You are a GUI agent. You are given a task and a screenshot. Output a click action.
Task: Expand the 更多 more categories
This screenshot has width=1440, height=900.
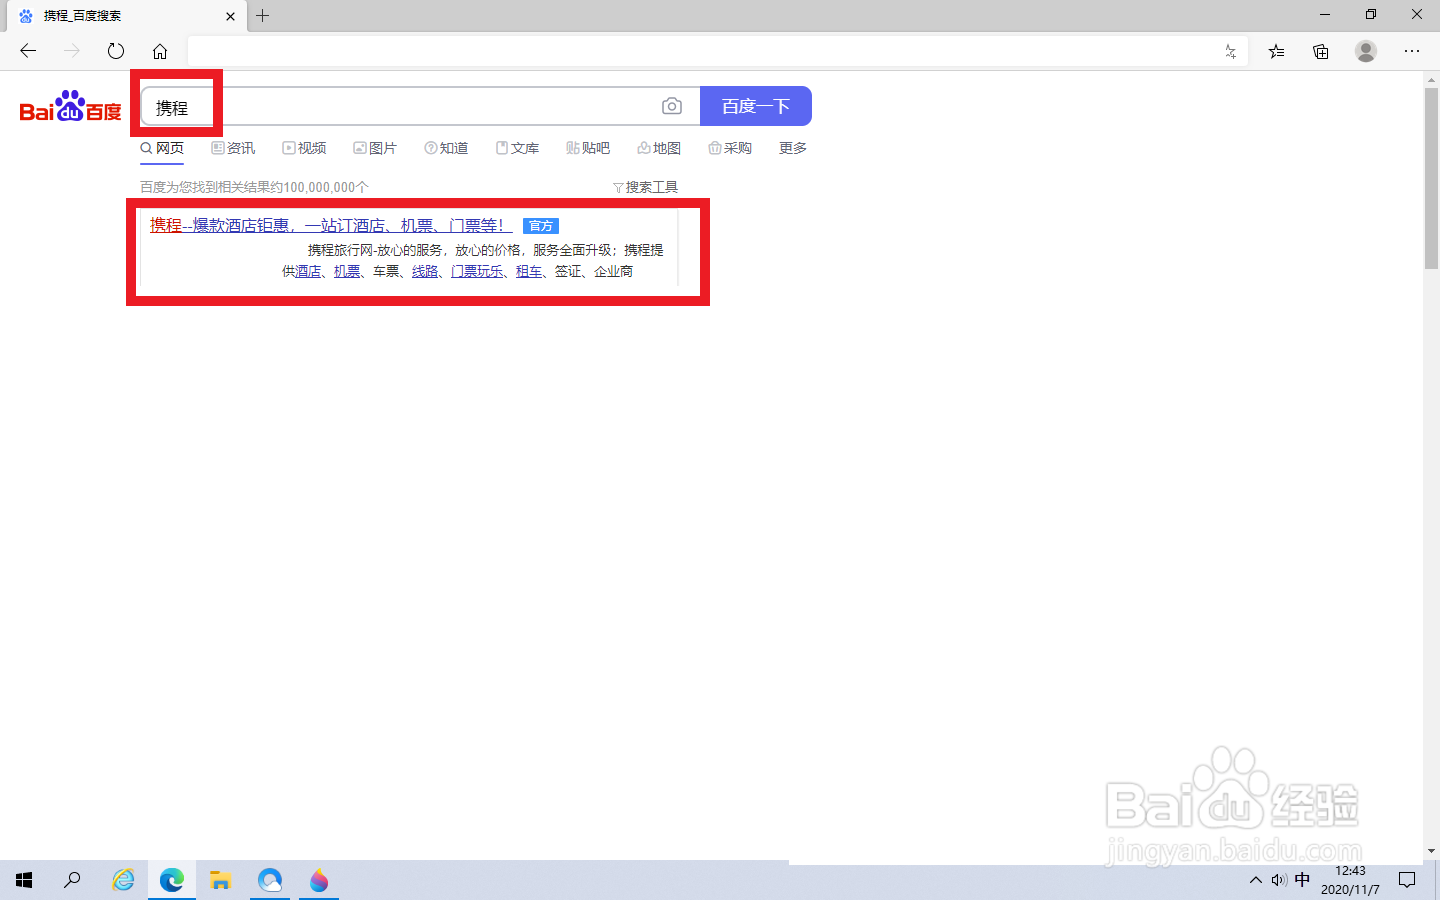793,148
